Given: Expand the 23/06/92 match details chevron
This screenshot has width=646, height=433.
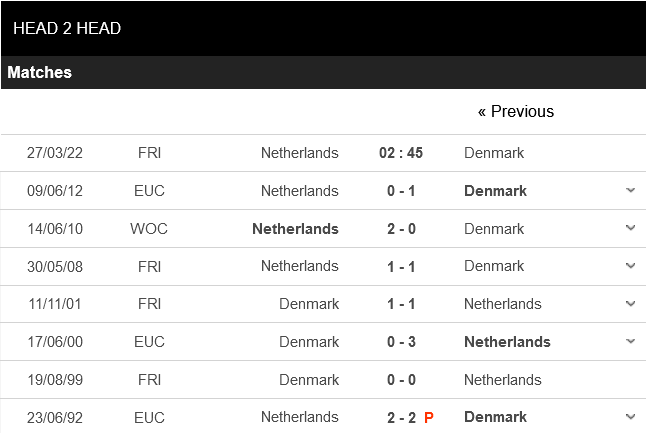Looking at the screenshot, I should (630, 417).
